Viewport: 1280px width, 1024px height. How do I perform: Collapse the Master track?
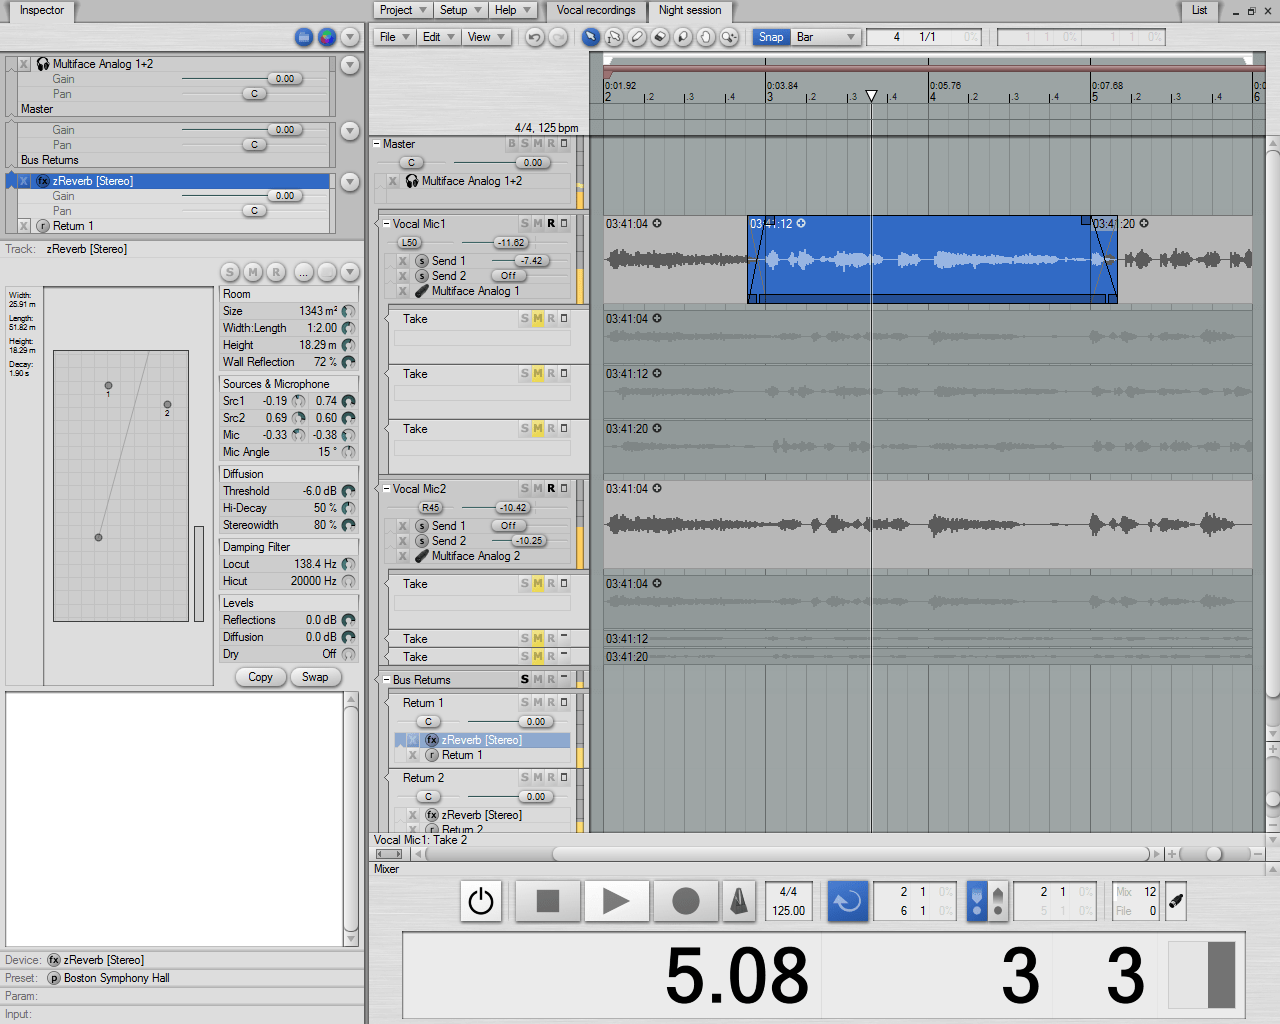coord(377,144)
